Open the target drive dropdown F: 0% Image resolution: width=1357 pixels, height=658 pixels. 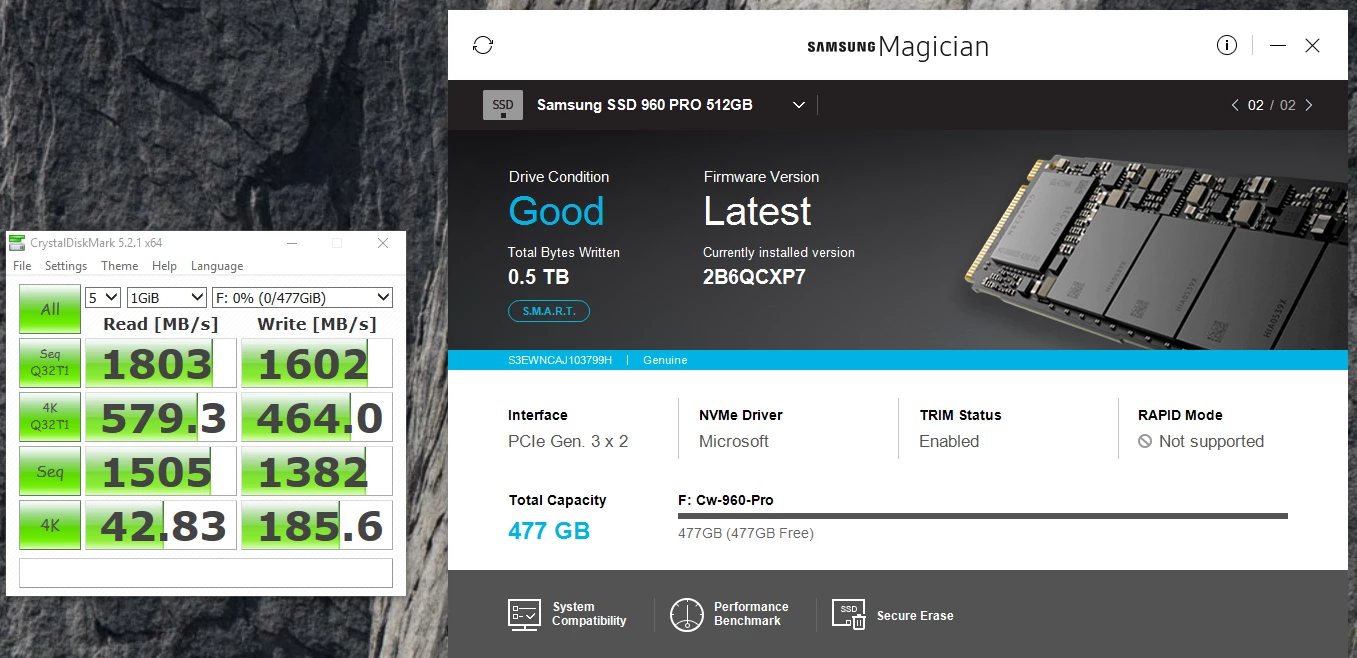tap(302, 298)
